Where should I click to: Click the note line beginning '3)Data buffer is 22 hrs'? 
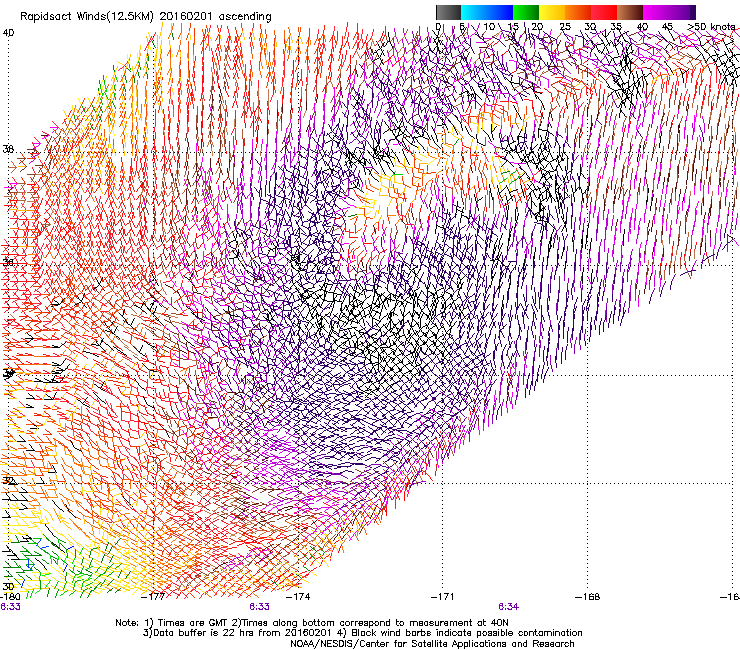coord(362,633)
